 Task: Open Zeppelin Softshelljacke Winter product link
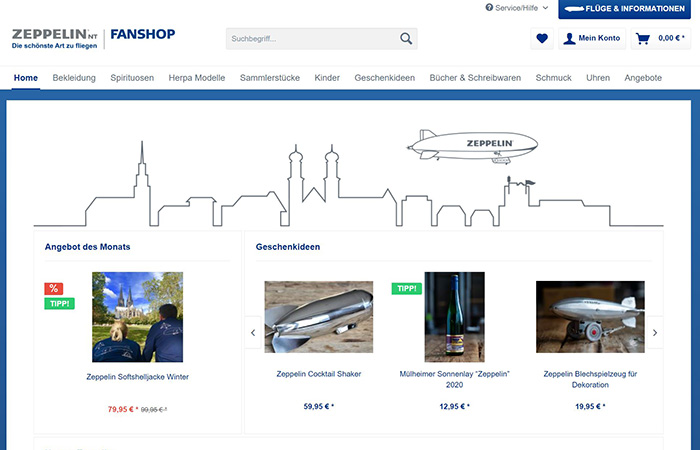(138, 377)
